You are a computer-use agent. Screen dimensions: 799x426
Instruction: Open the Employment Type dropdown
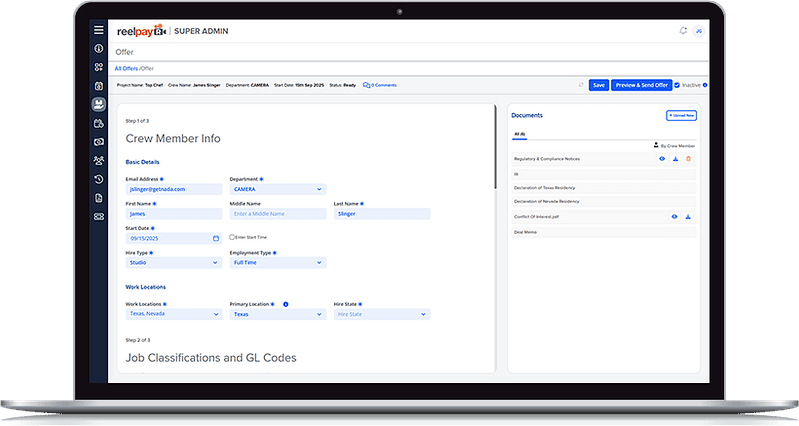pyautogui.click(x=278, y=263)
